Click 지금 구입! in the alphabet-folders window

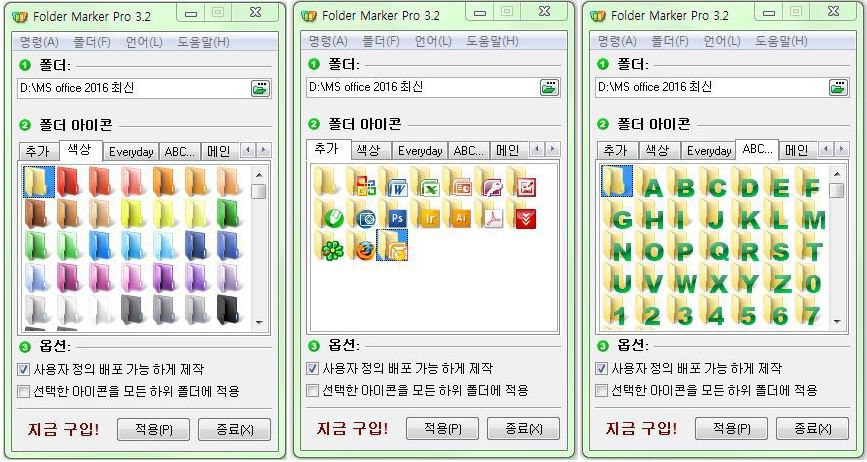(x=641, y=428)
